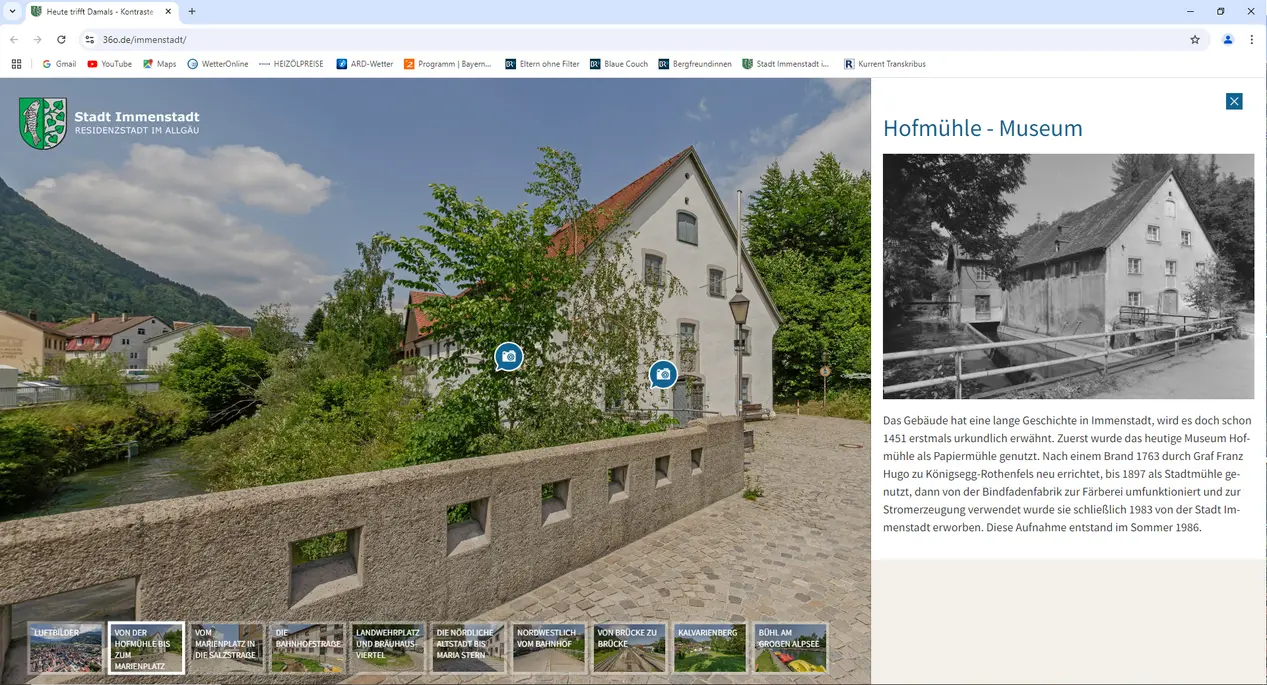Open the Chrome profile icon
Screen dimensions: 1267x685
(1228, 40)
